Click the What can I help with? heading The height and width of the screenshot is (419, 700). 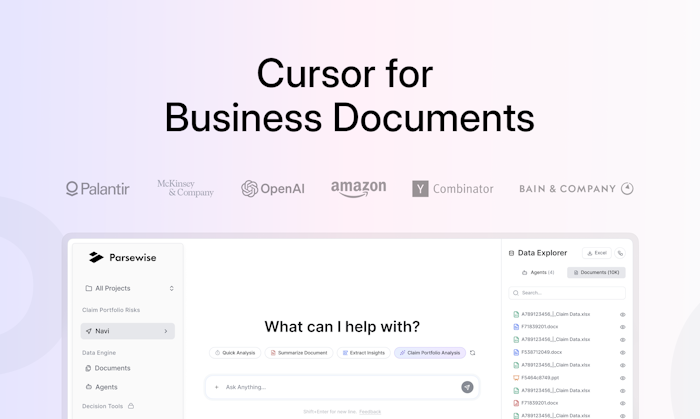coord(342,327)
